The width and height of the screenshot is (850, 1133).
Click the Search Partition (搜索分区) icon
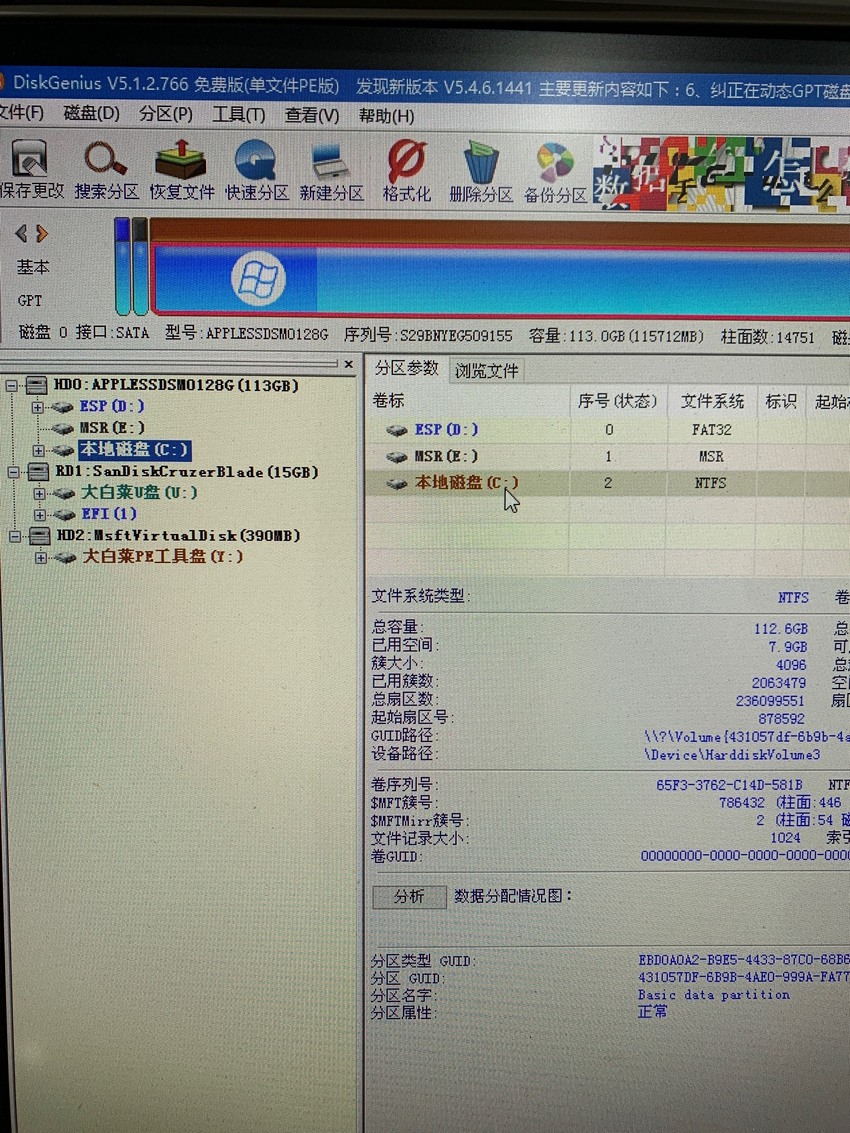(x=106, y=158)
